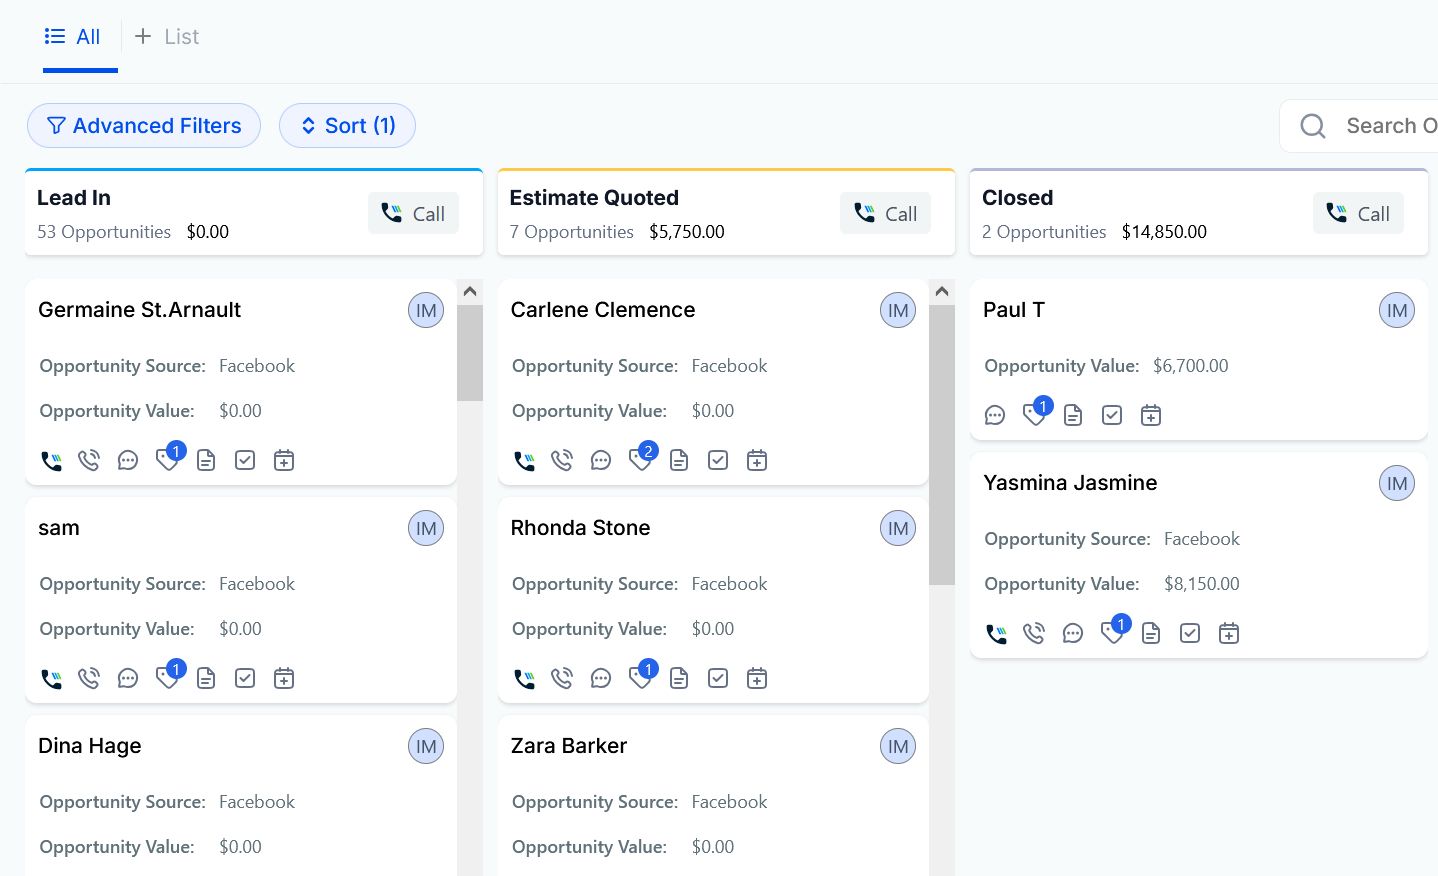Click dialer icon on Yasmina Jasmine card
1438x876 pixels.
pyautogui.click(x=996, y=633)
